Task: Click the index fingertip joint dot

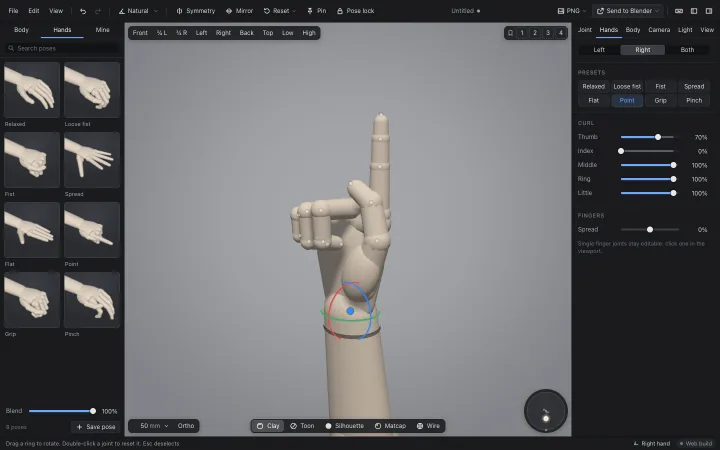Action: [x=381, y=114]
